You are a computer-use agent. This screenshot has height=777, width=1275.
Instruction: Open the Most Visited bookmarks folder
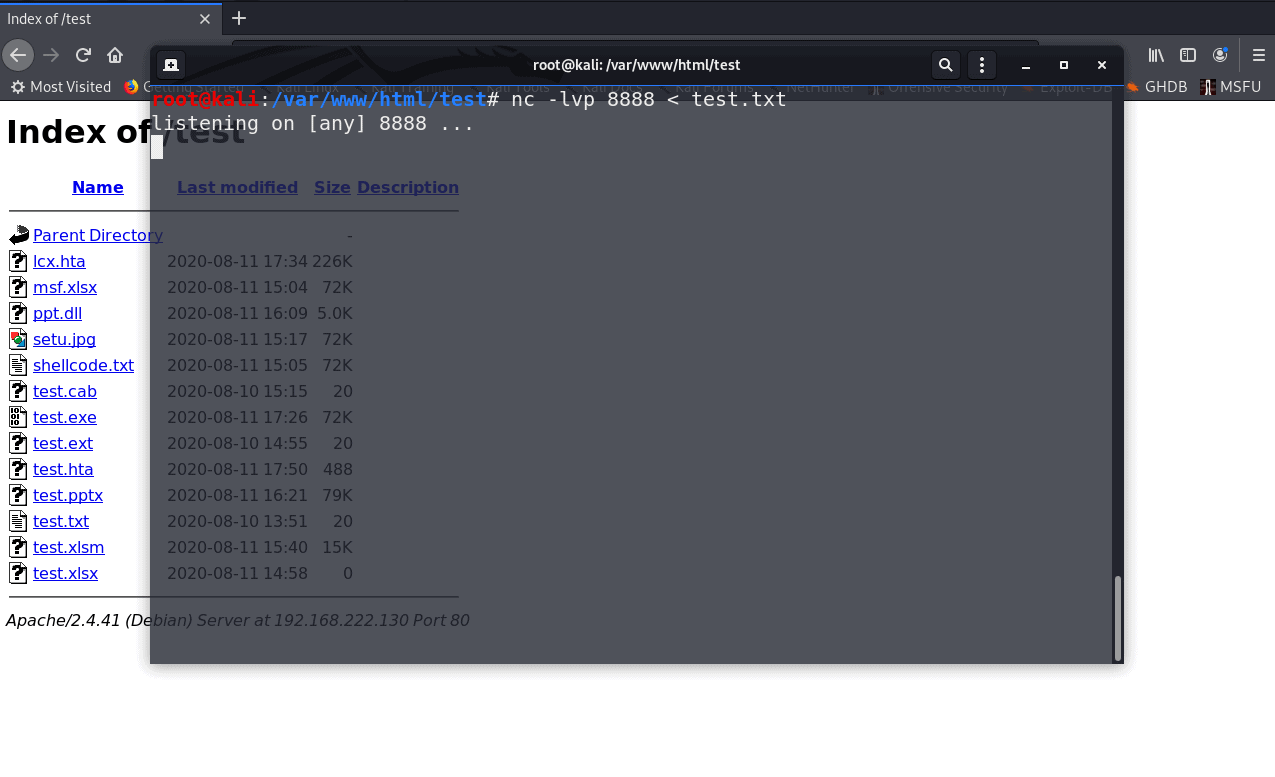tap(60, 87)
